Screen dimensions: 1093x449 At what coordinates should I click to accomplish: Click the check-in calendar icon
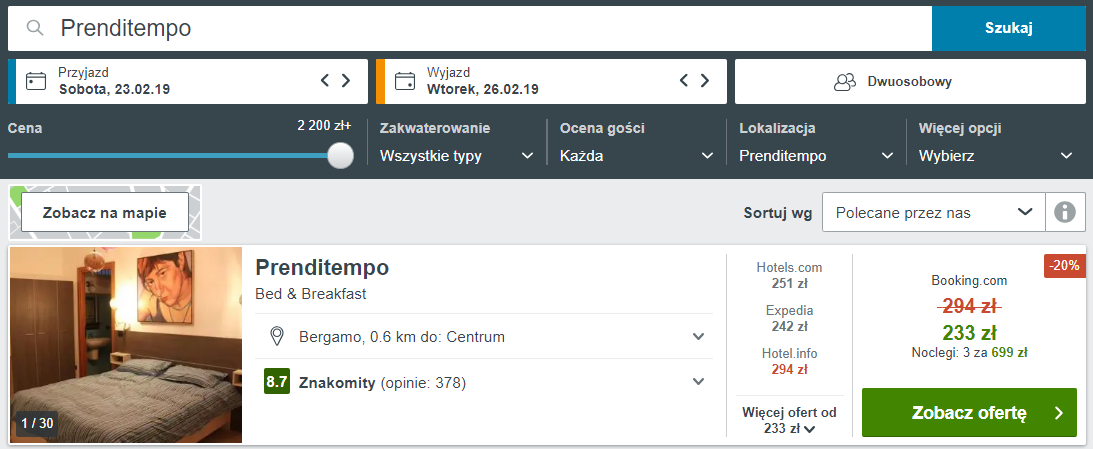tap(36, 81)
